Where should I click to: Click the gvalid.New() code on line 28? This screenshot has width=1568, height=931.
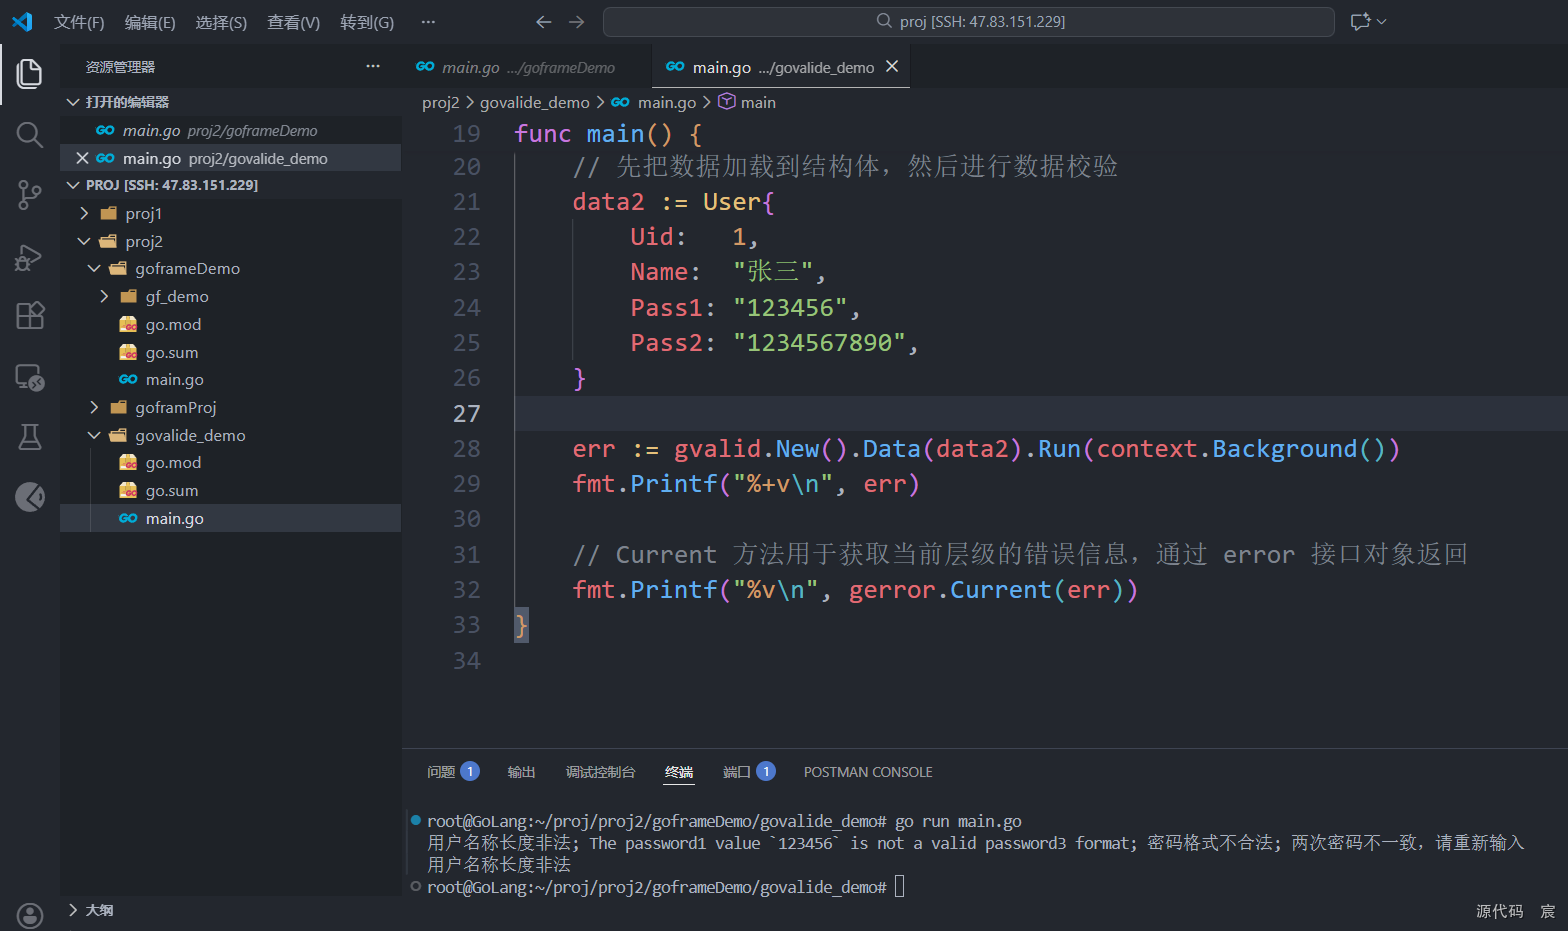(x=760, y=449)
